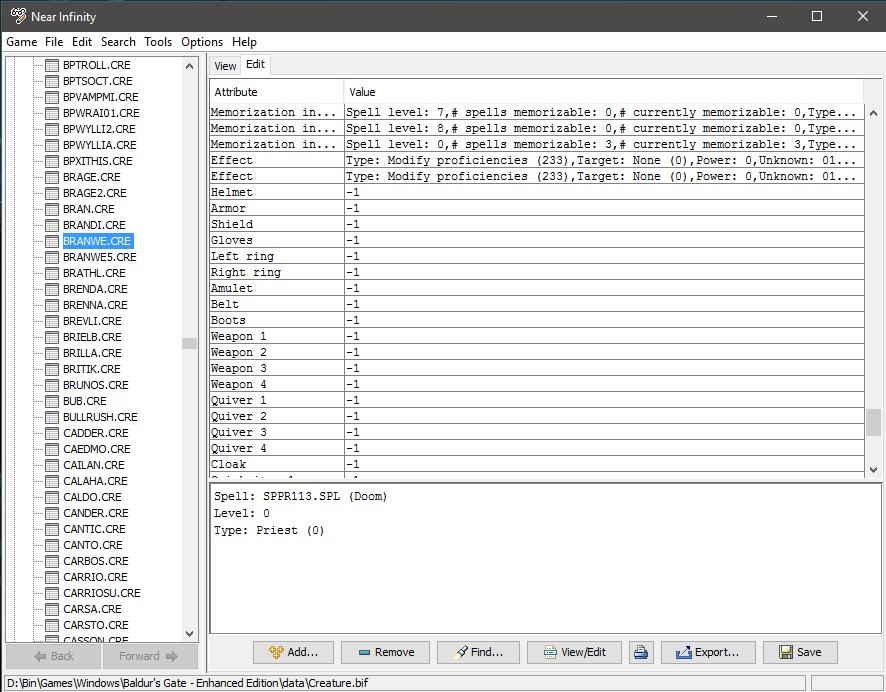Select the Edit tab above the attribute table
This screenshot has height=692, width=886.
tap(255, 64)
